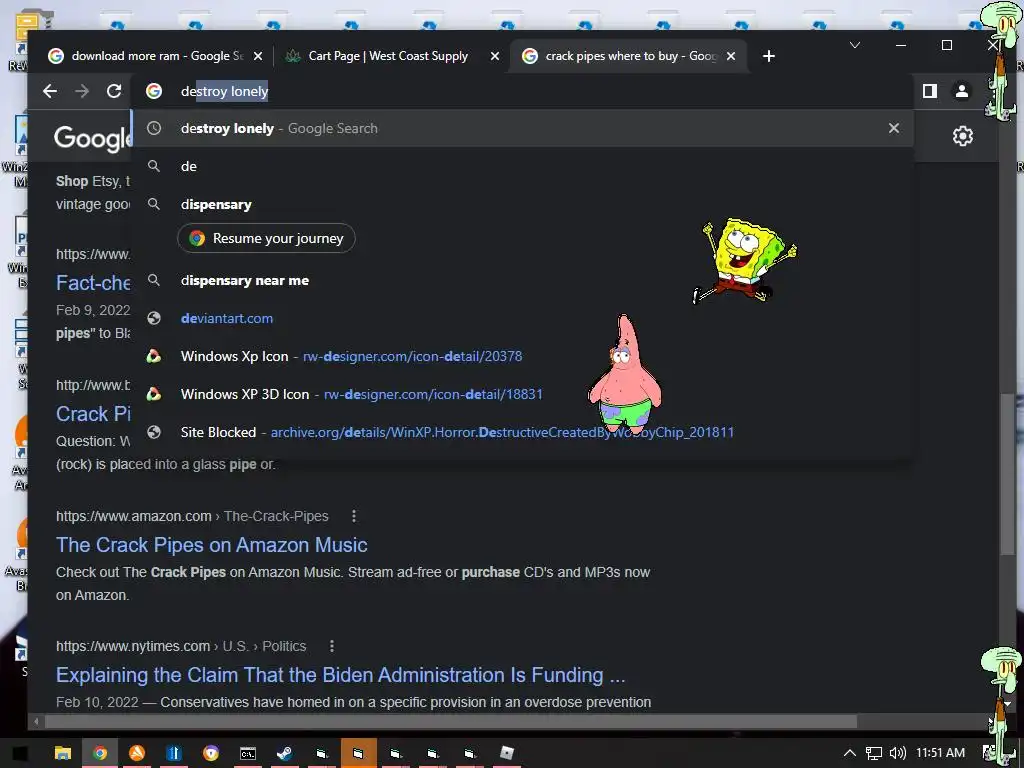
Task: Open the network icon in the system tray
Action: [873, 753]
